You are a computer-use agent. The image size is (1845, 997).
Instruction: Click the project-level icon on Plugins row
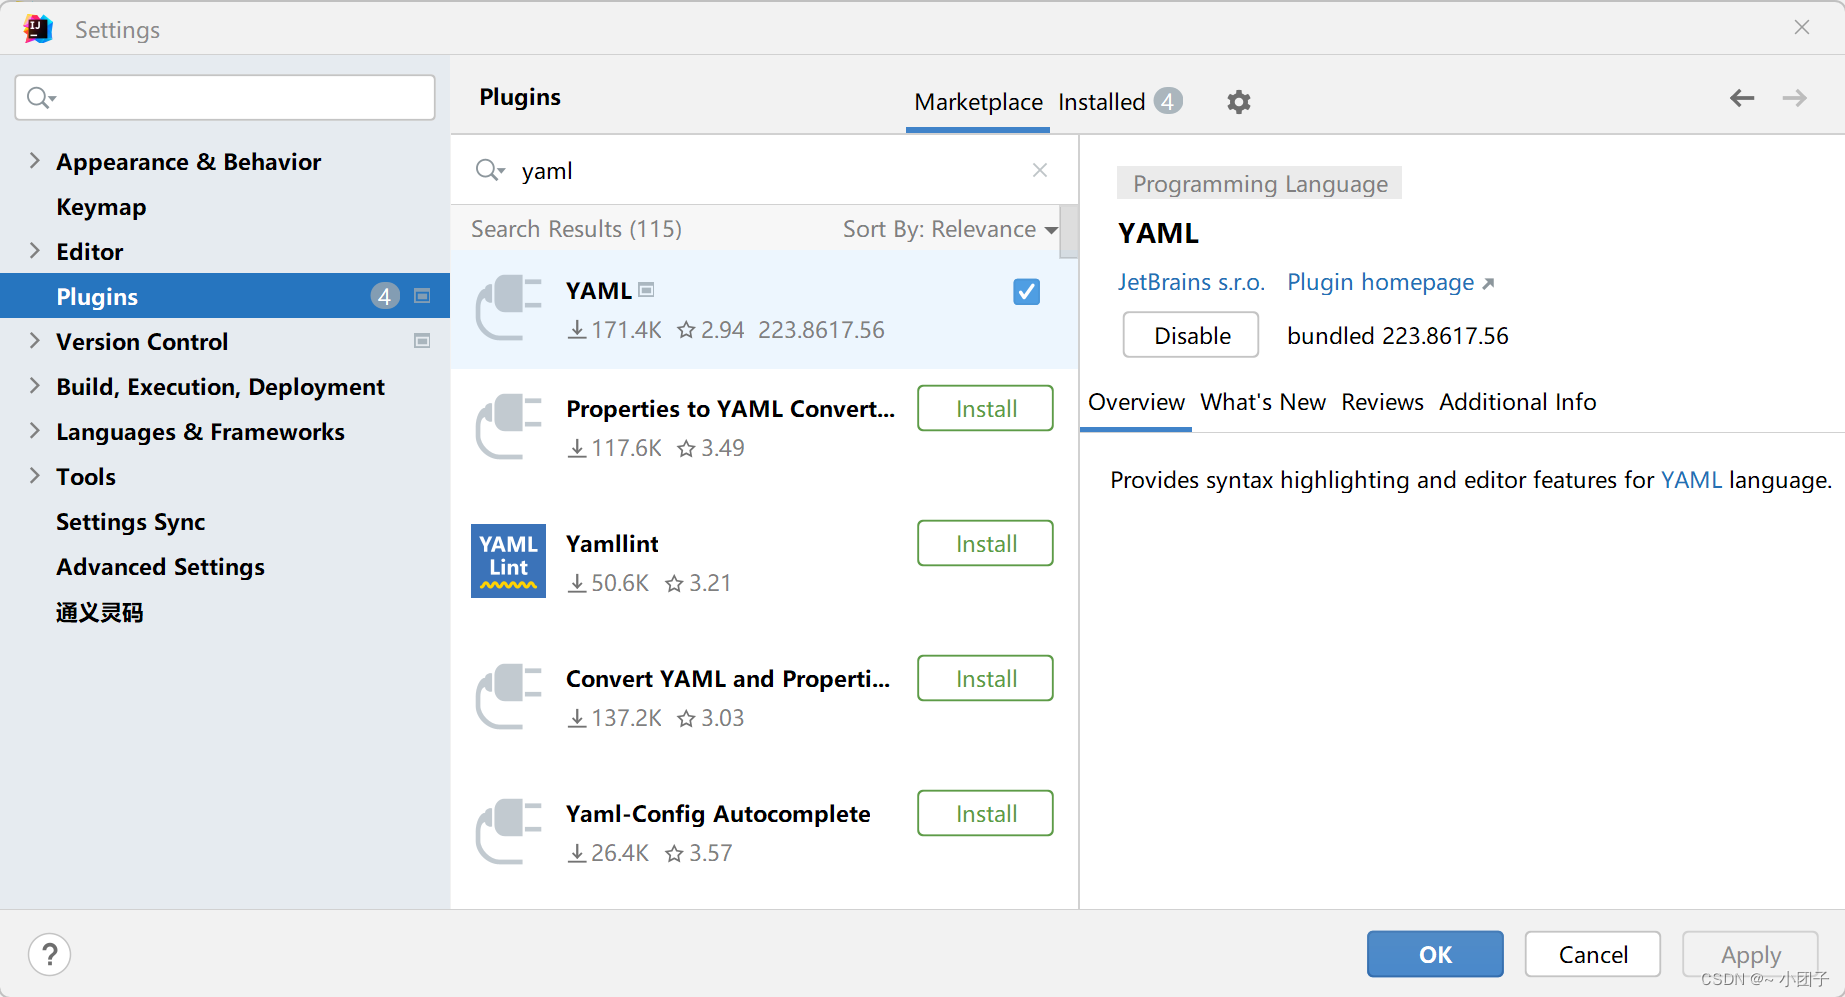422,296
